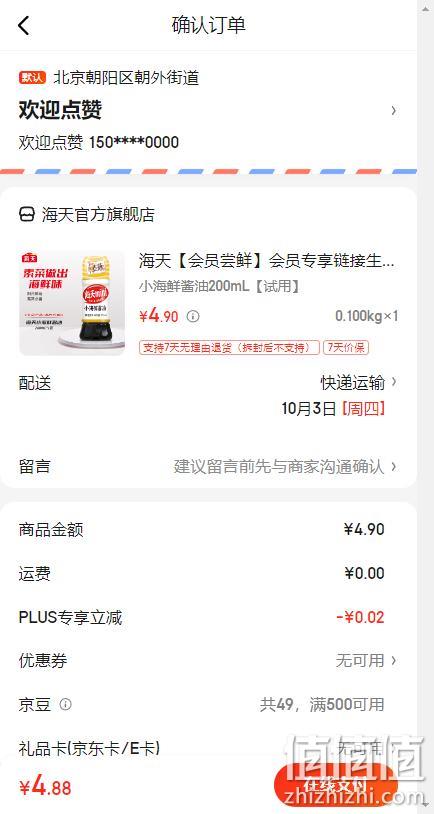
Task: Click the price info icon beside ¥4.90
Action: pos(193,316)
